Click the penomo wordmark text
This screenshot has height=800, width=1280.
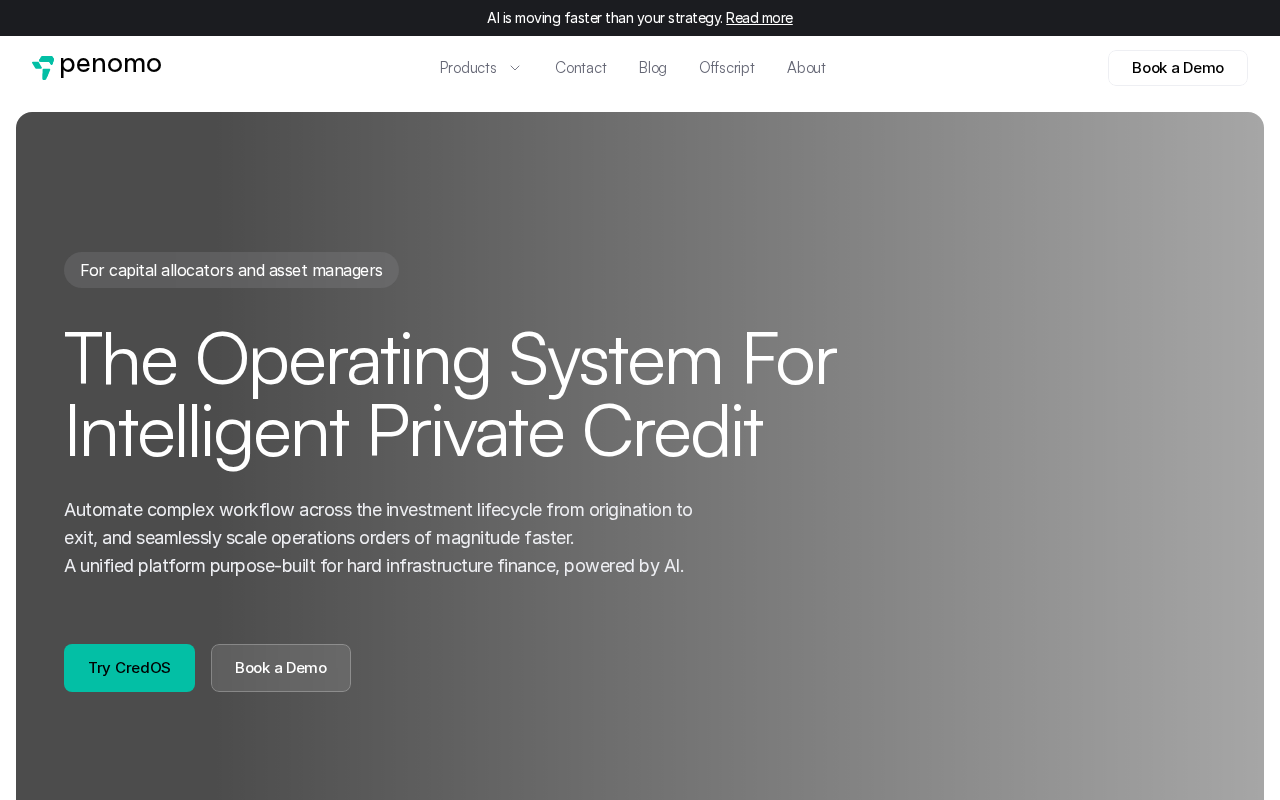[110, 66]
